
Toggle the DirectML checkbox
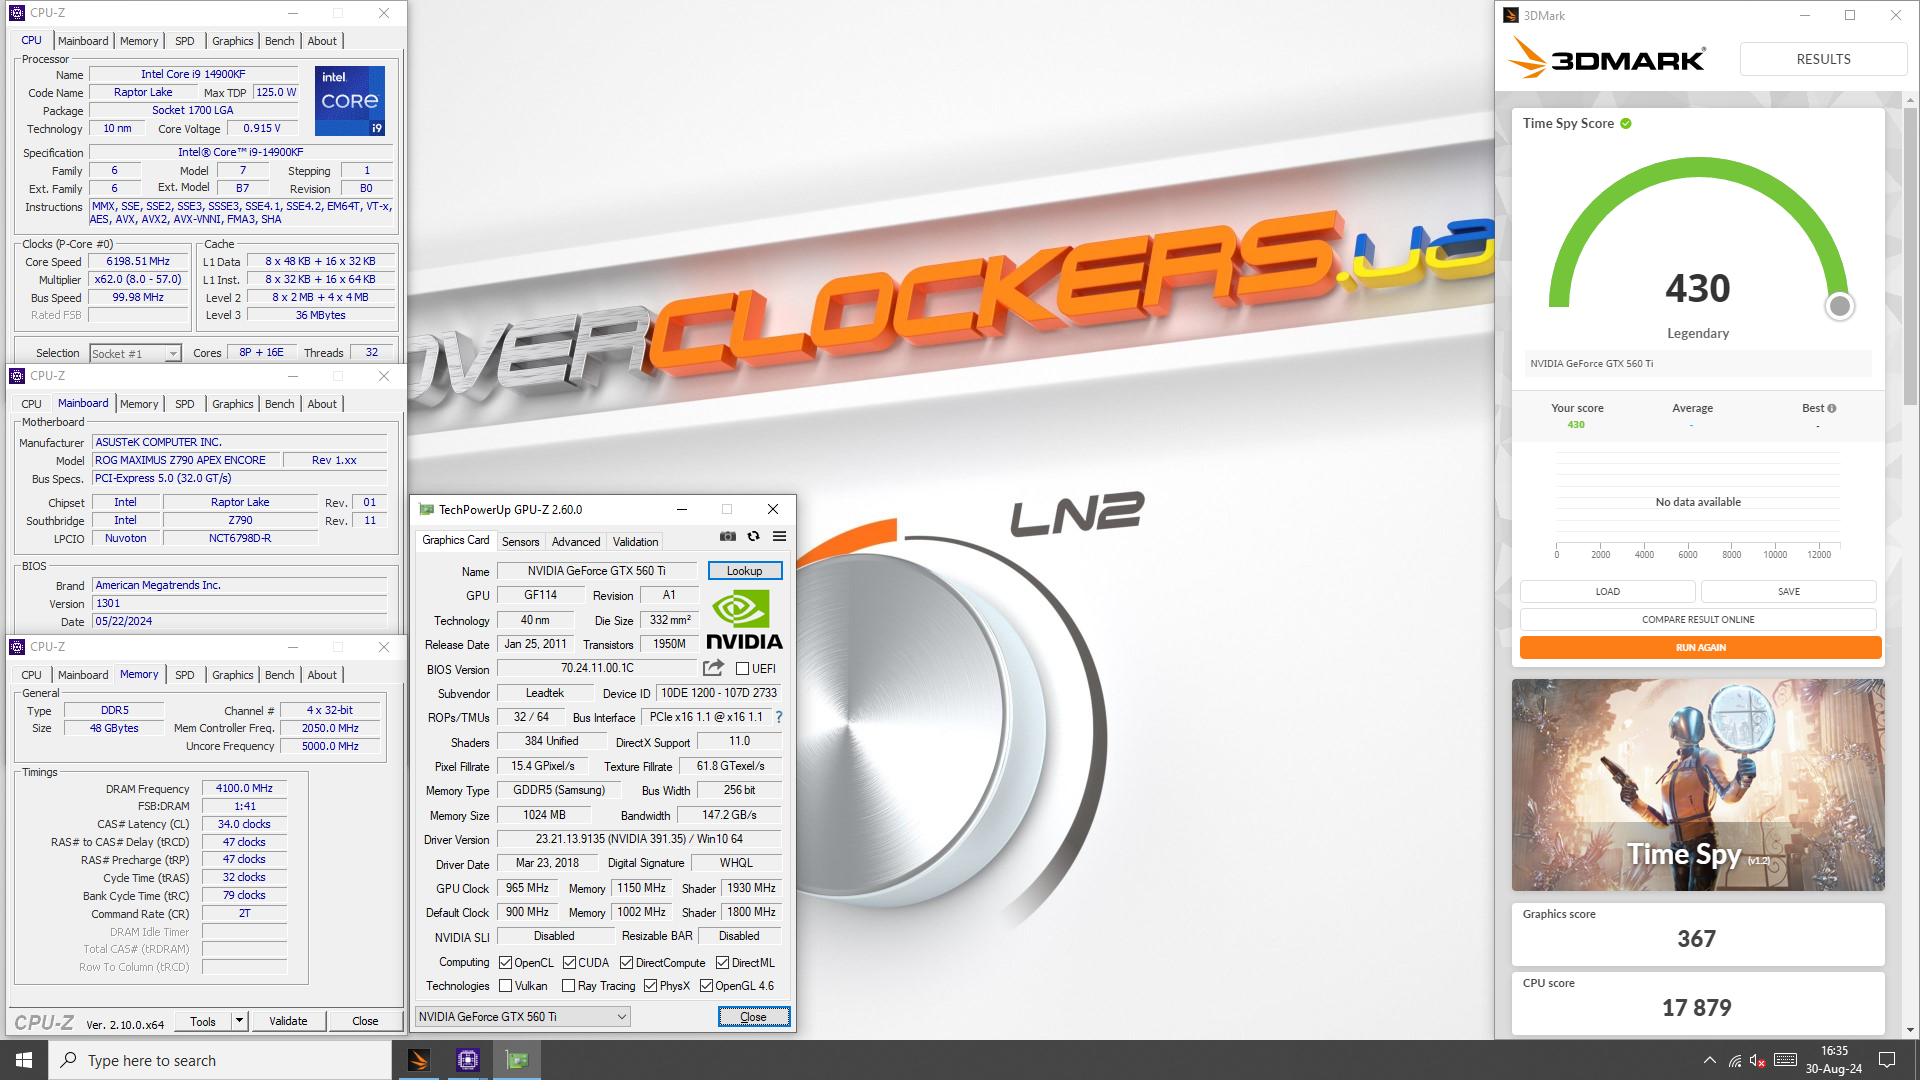point(722,963)
